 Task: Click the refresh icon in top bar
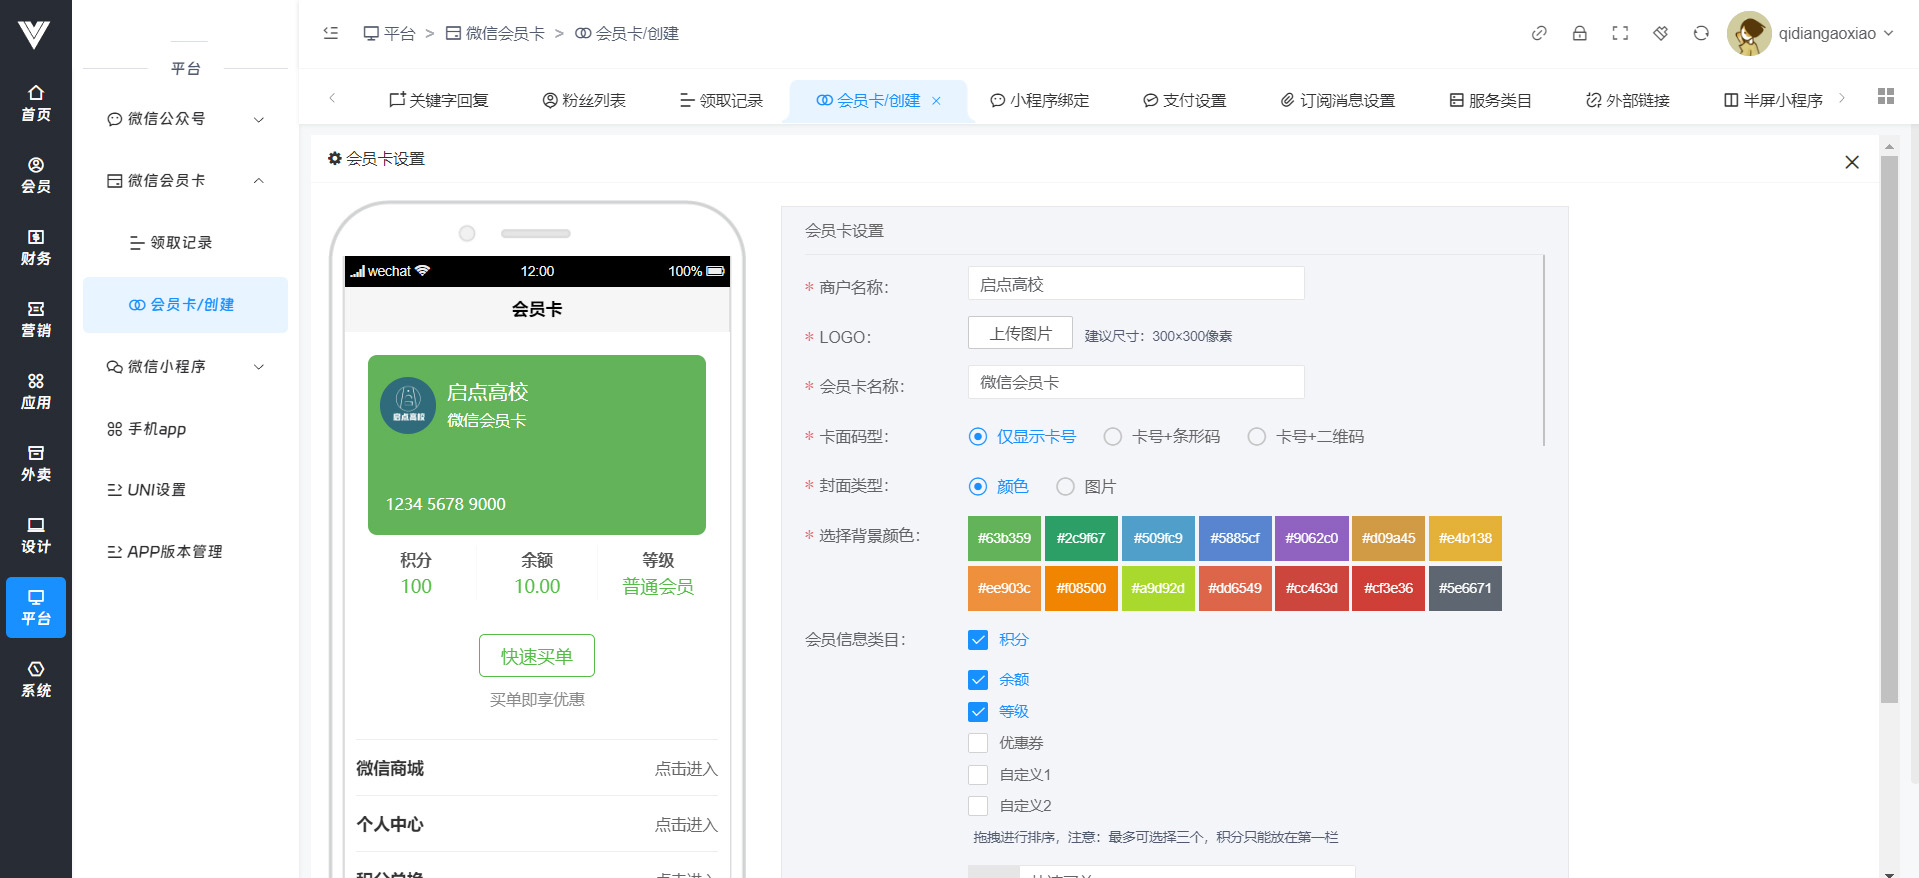click(x=1701, y=33)
